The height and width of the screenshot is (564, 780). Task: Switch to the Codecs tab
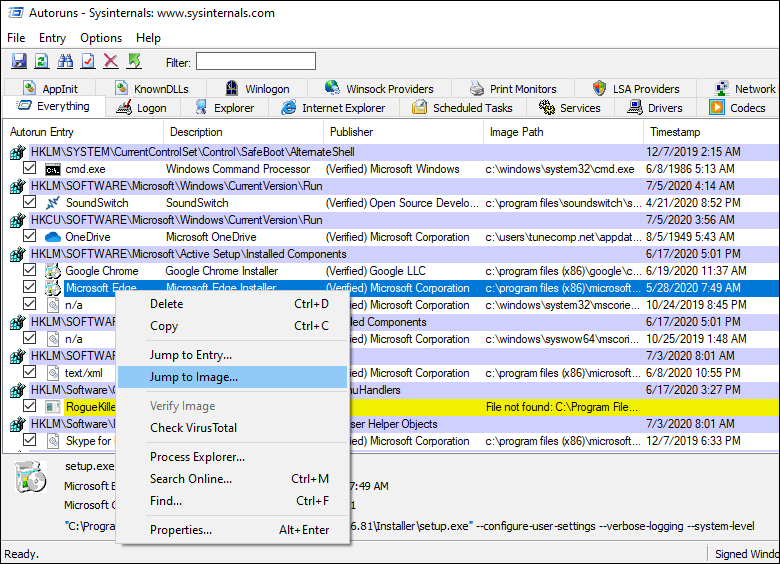(x=738, y=107)
